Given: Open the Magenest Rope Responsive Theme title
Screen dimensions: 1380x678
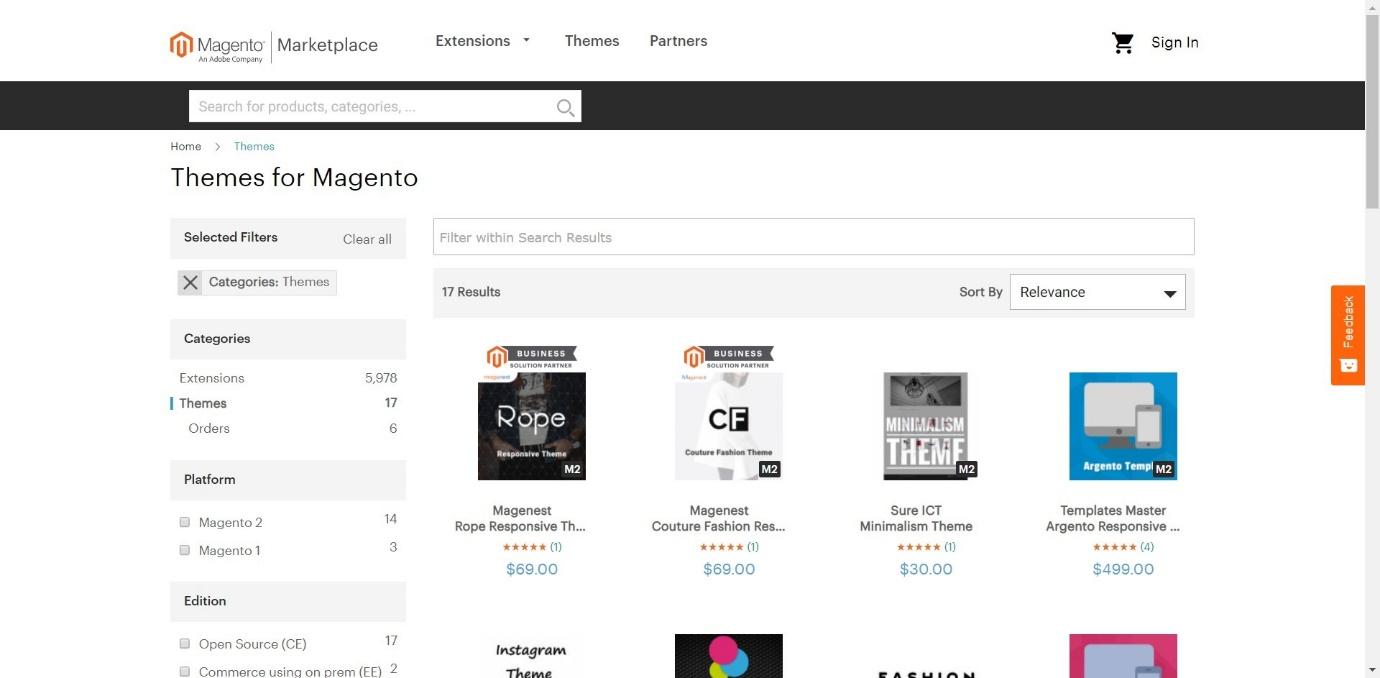Looking at the screenshot, I should 521,518.
